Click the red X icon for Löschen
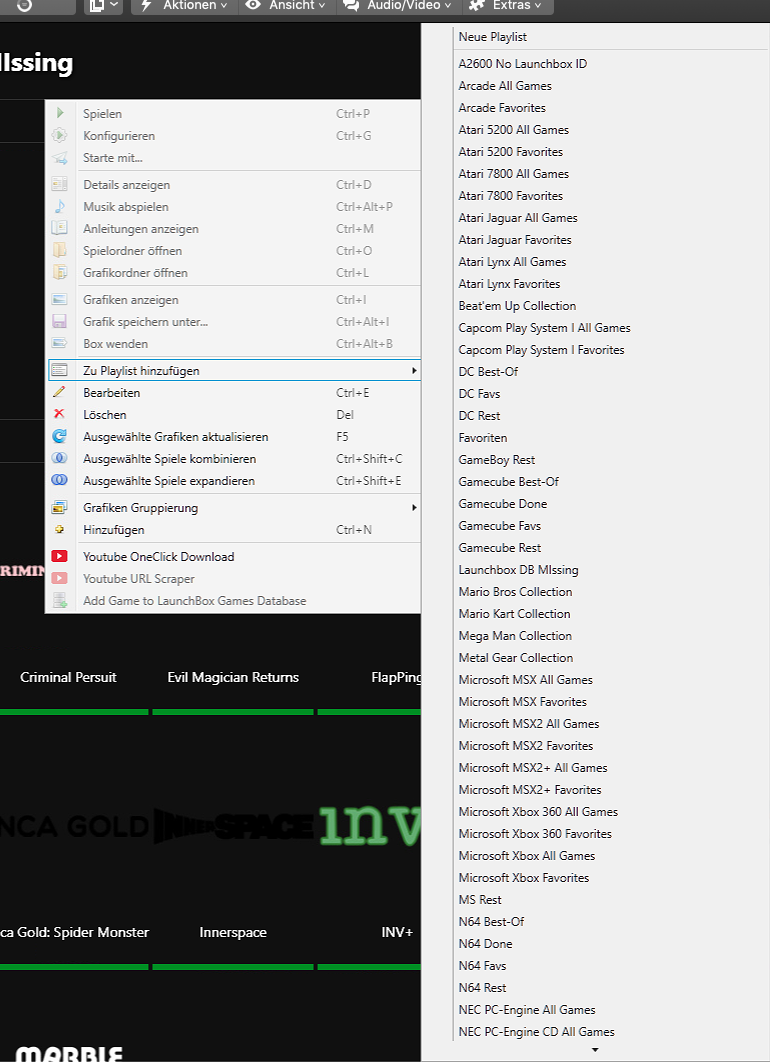Image resolution: width=770 pixels, height=1062 pixels. (60, 415)
